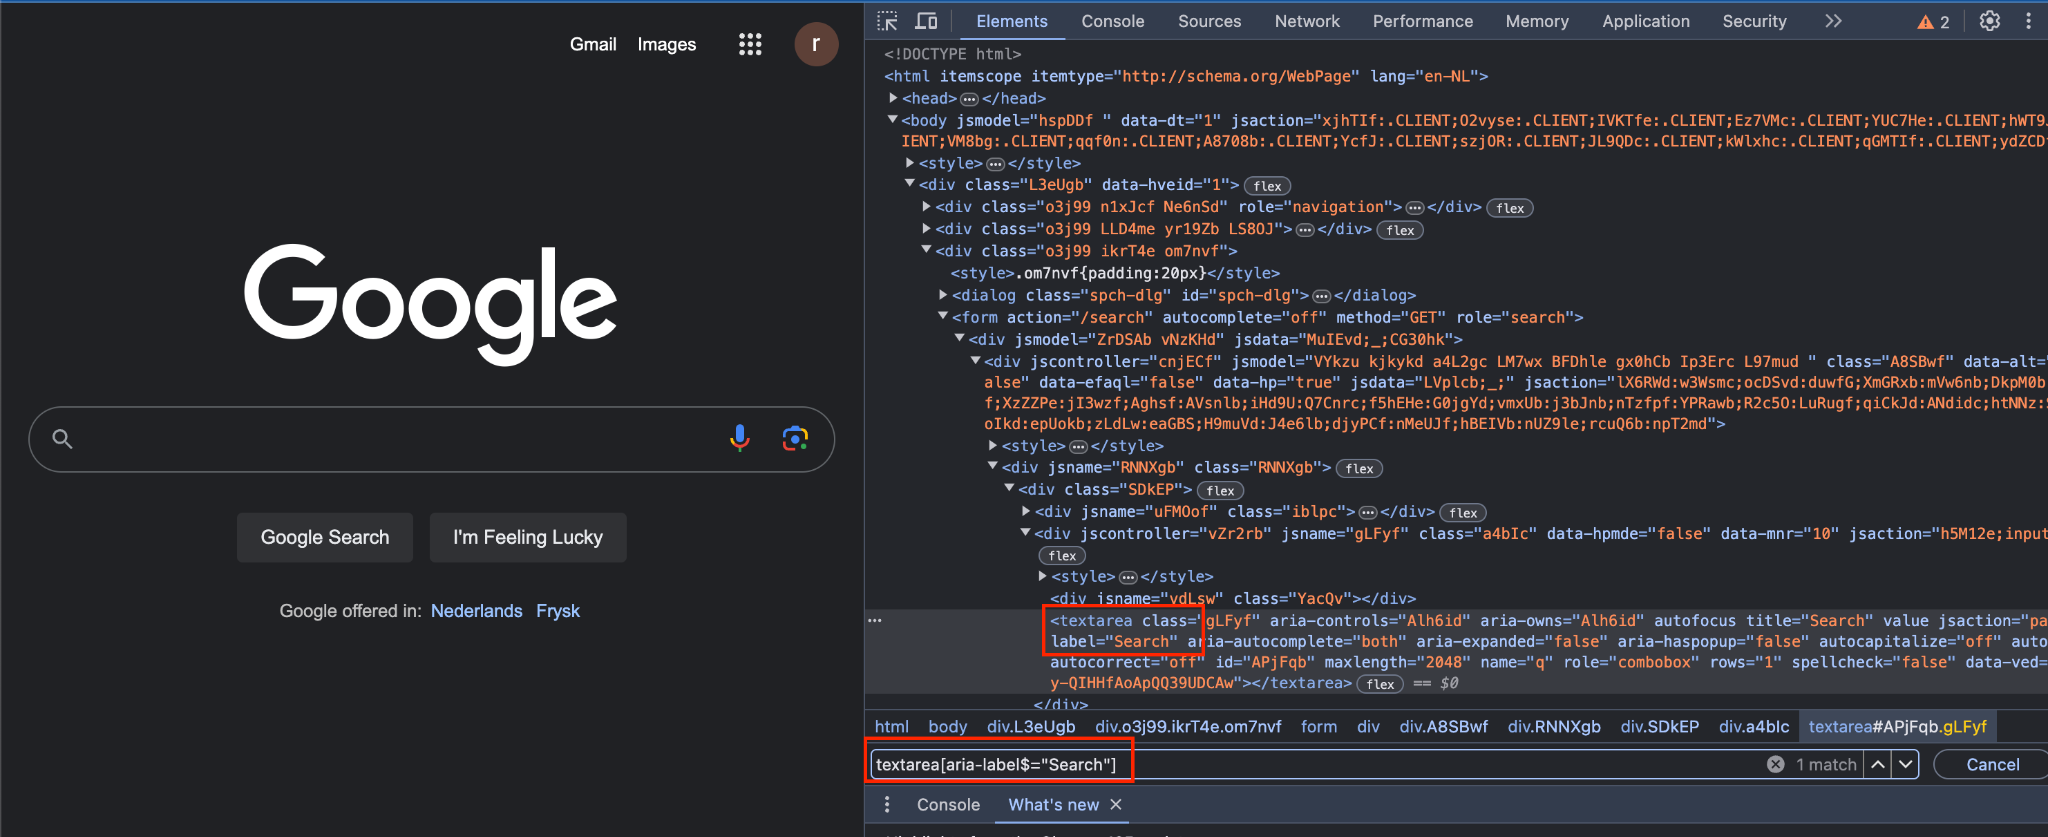This screenshot has width=2048, height=837.
Task: Expand the head node
Action: click(893, 98)
